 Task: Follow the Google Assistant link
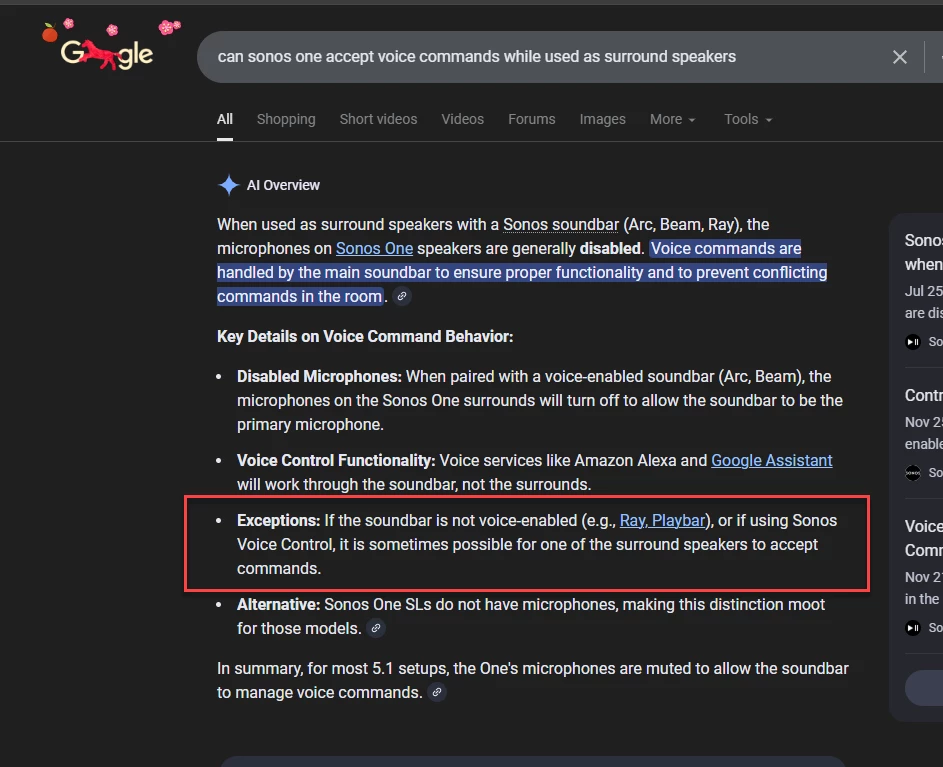[x=772, y=460]
